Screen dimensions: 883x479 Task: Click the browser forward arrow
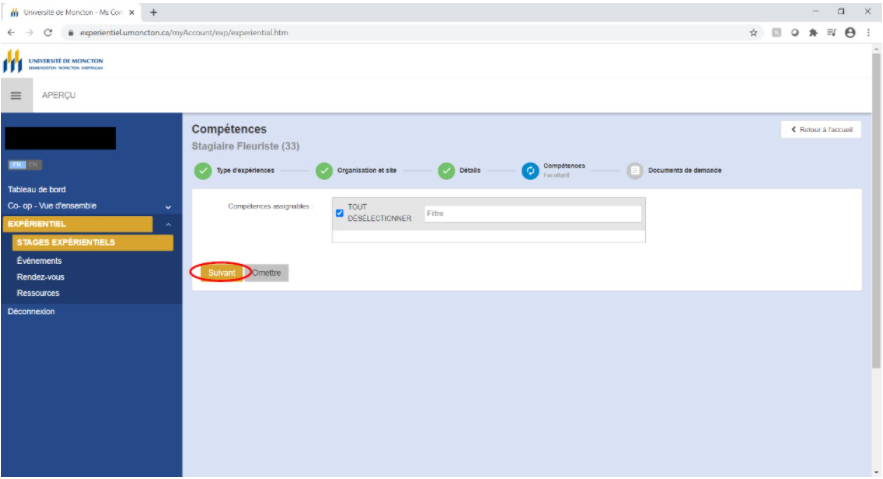[29, 33]
